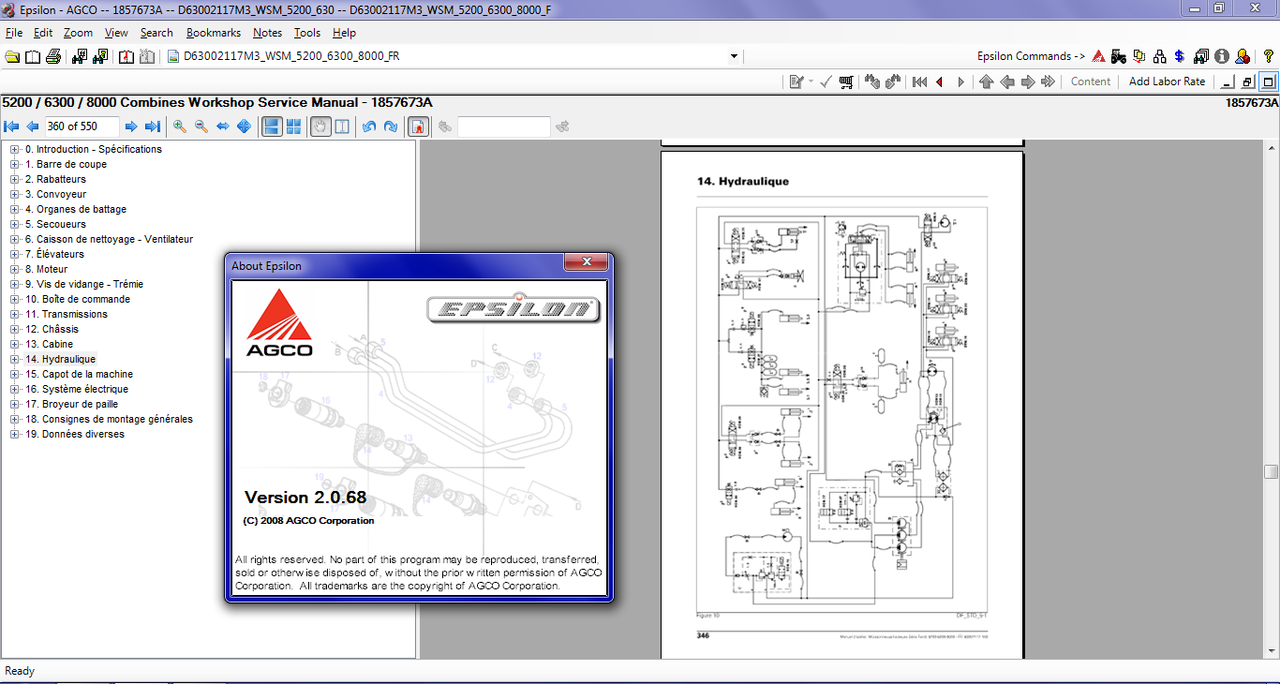Open the Notes menu

(267, 33)
